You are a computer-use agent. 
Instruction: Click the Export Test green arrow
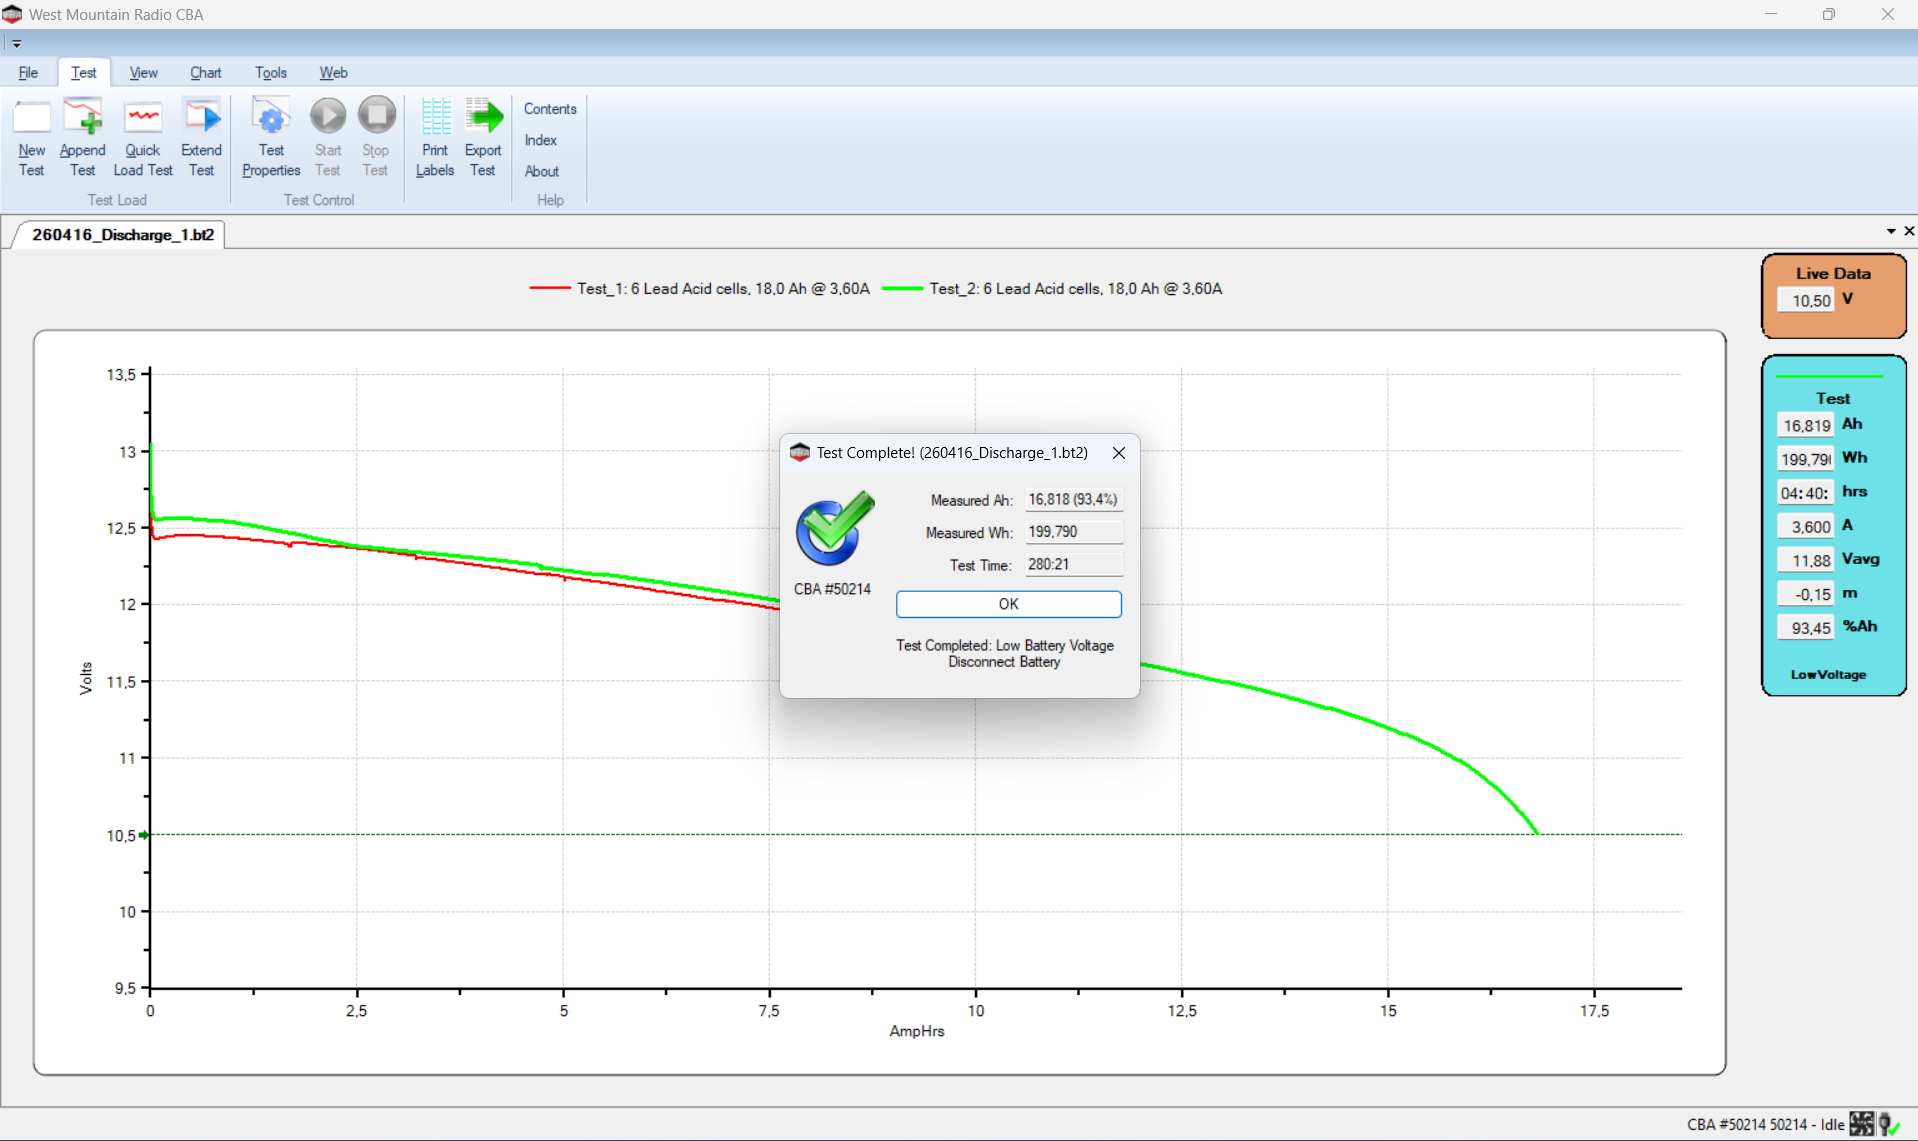pos(483,118)
